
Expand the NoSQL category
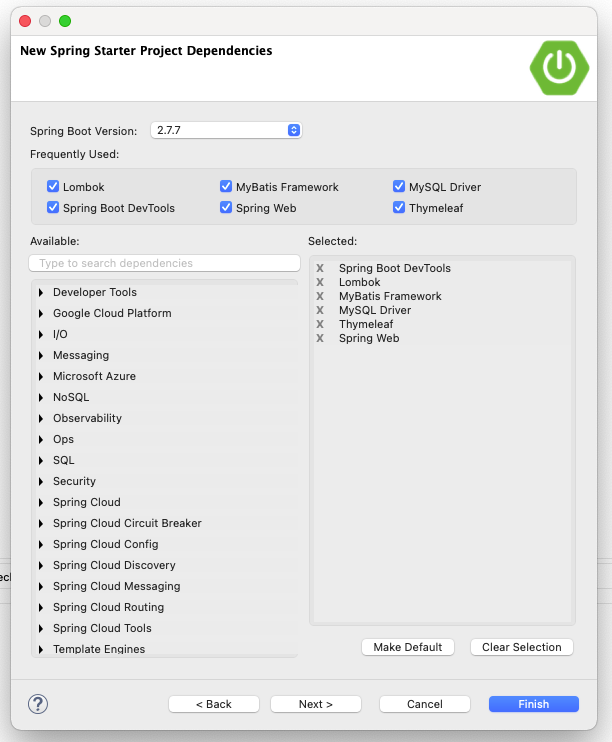[41, 398]
